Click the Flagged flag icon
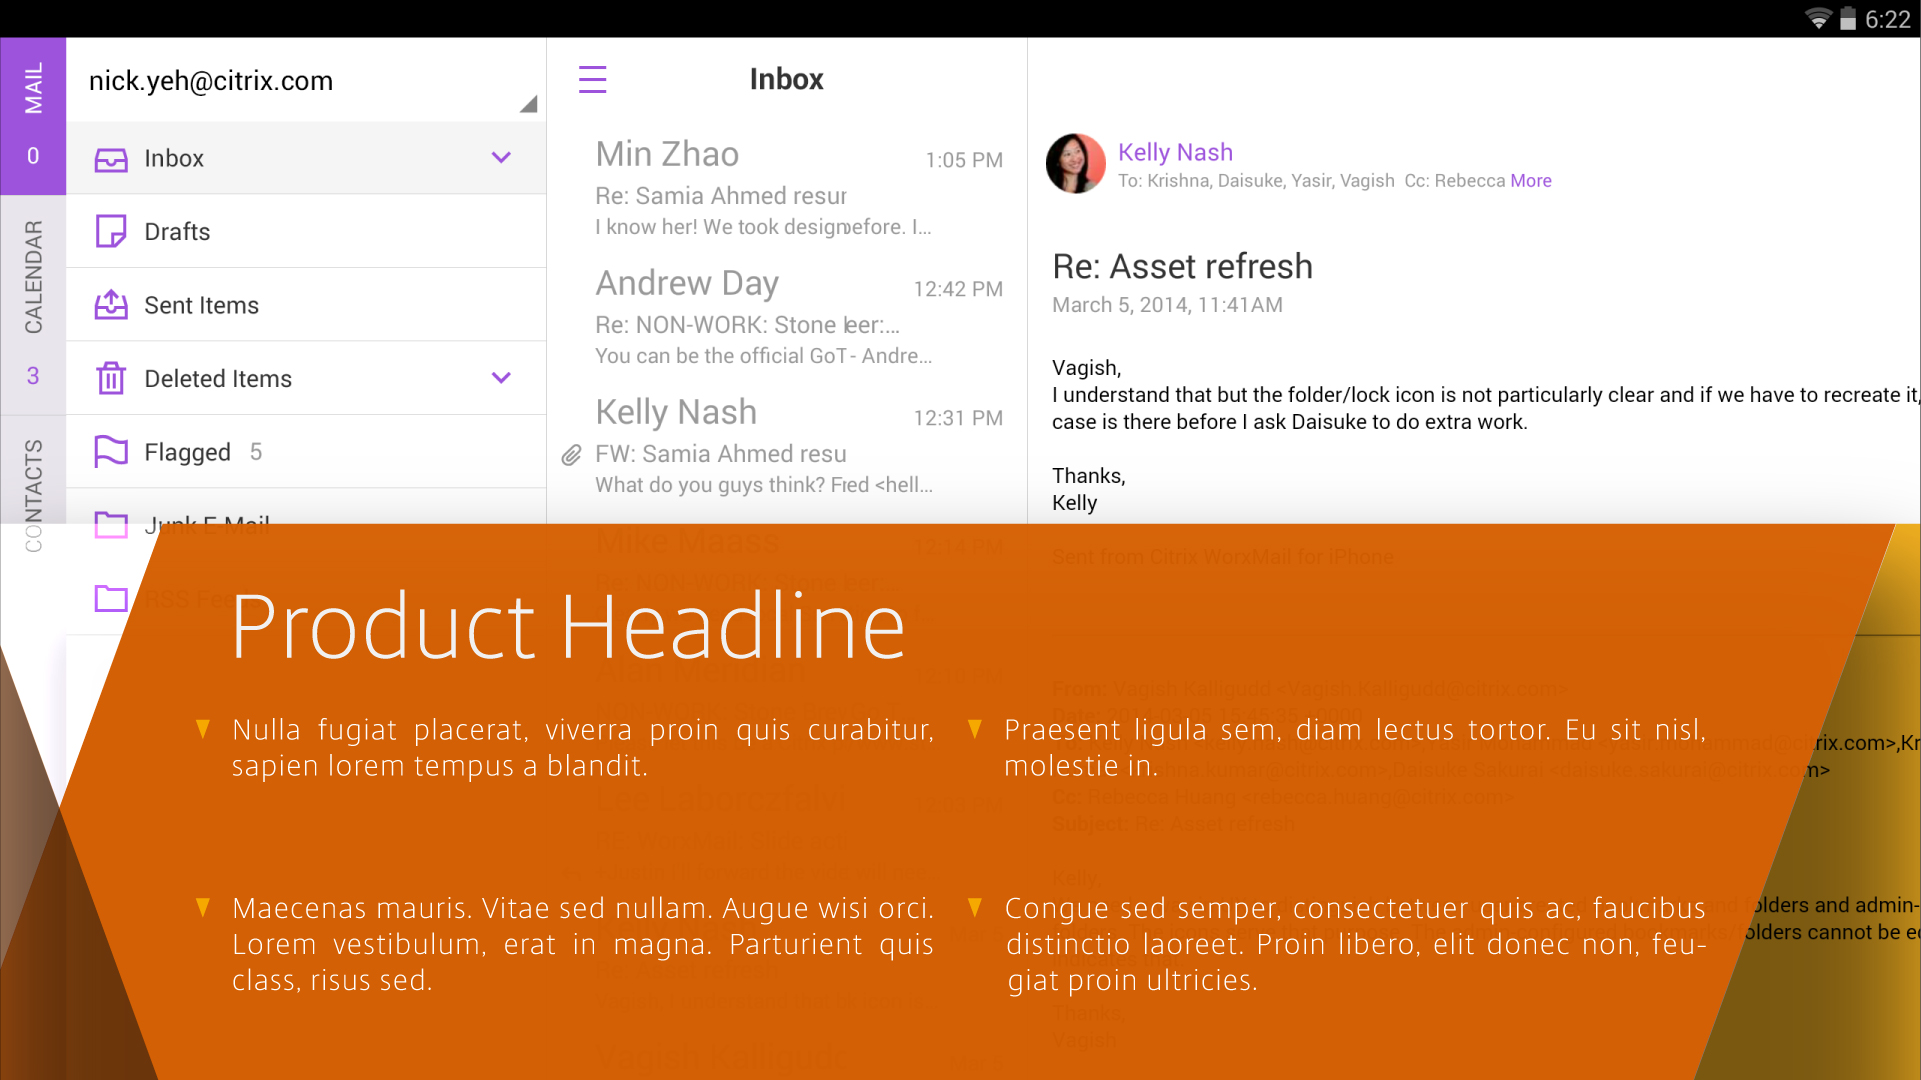 click(111, 452)
